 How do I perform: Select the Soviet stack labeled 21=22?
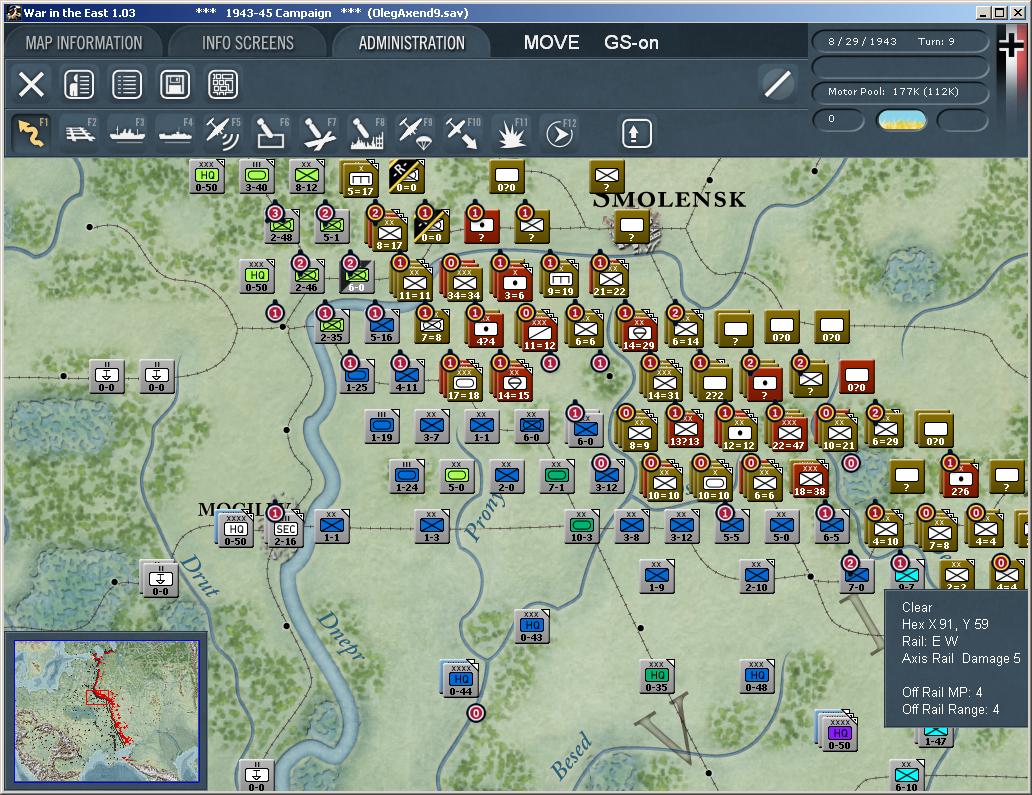(609, 280)
